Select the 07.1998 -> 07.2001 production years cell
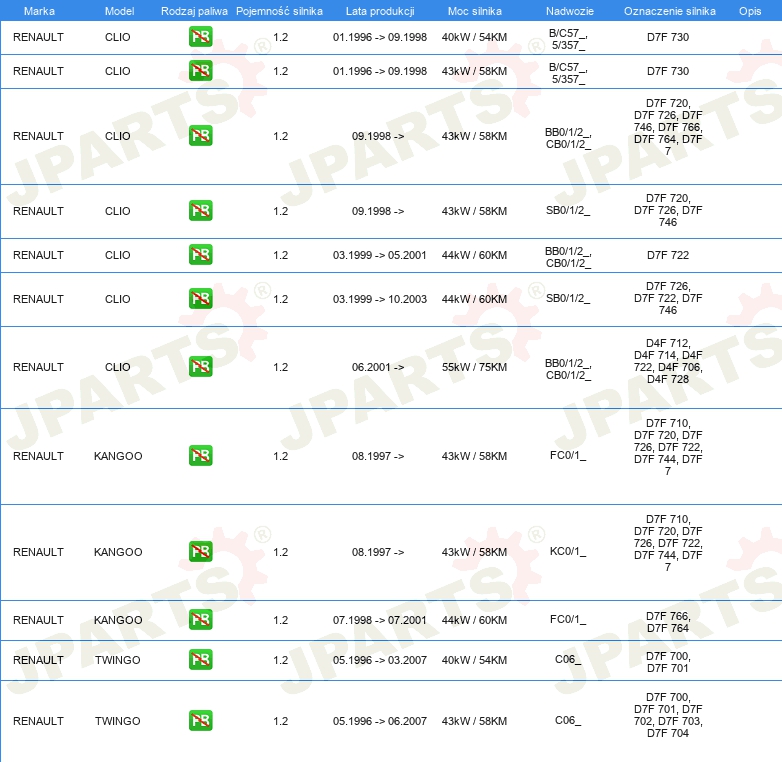The image size is (782, 762). 380,620
